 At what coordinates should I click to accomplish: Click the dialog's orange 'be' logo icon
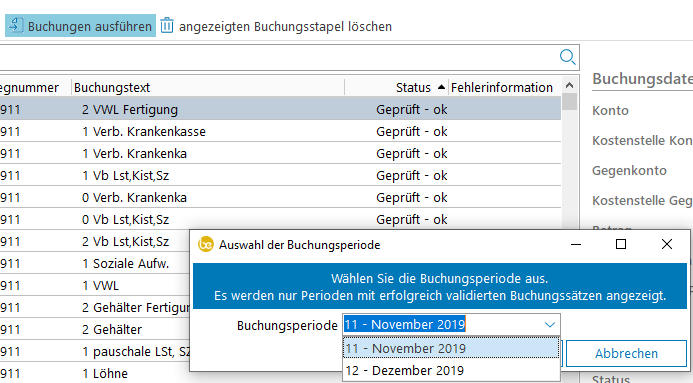(x=206, y=244)
